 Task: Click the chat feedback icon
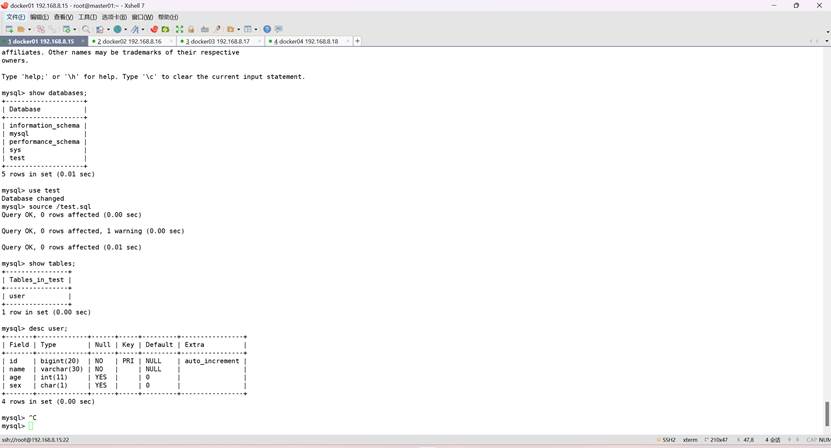click(x=279, y=29)
